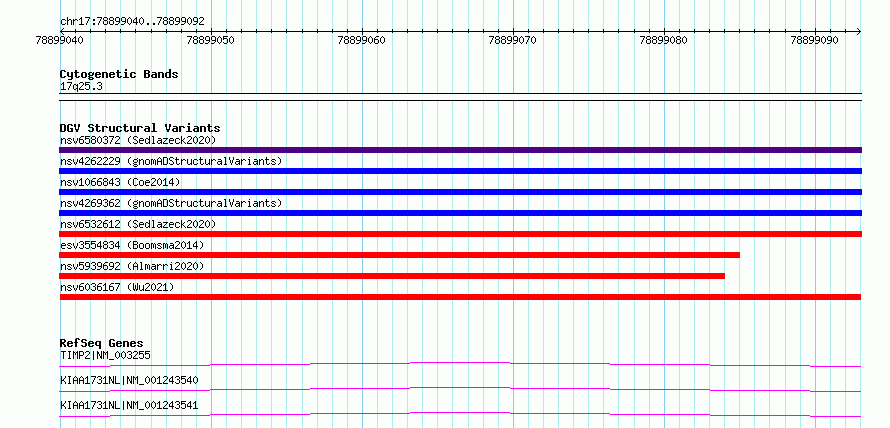This screenshot has width=890, height=428.
Task: Click the red nsv6532612 variant bar
Action: [x=461, y=234]
